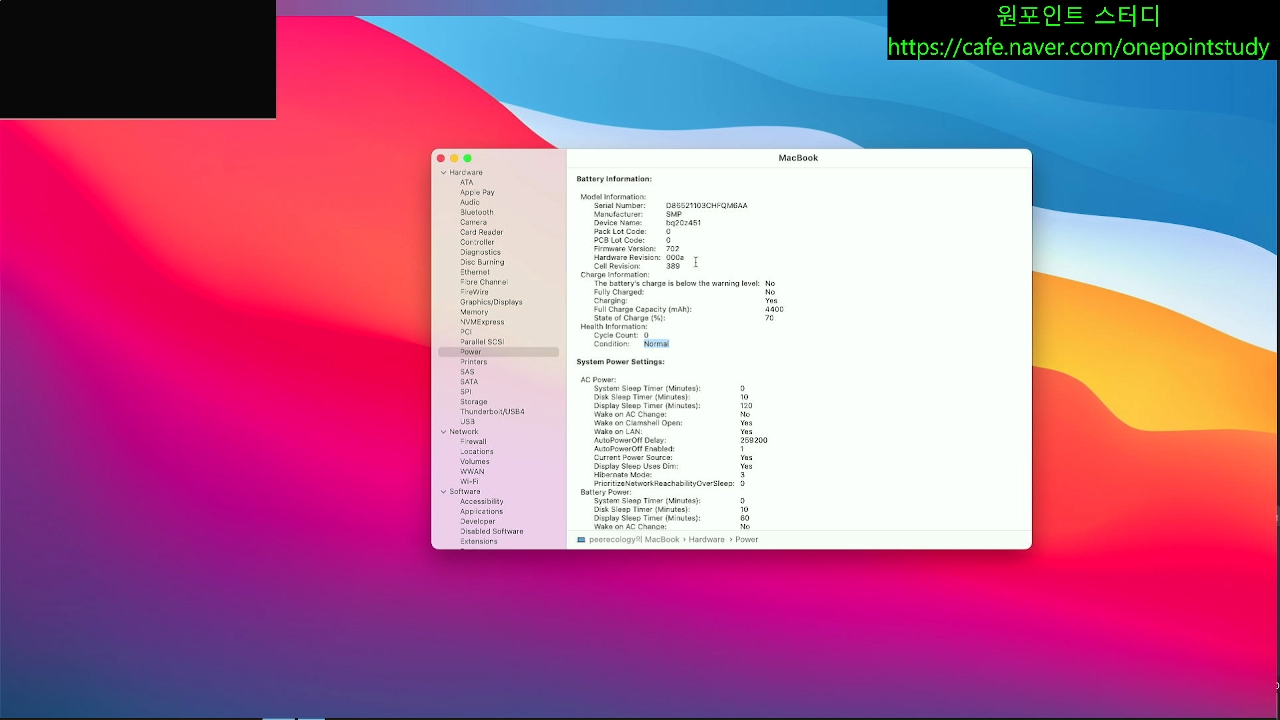Select the Hardware category heading in sidebar
This screenshot has height=720, width=1280.
466,172
